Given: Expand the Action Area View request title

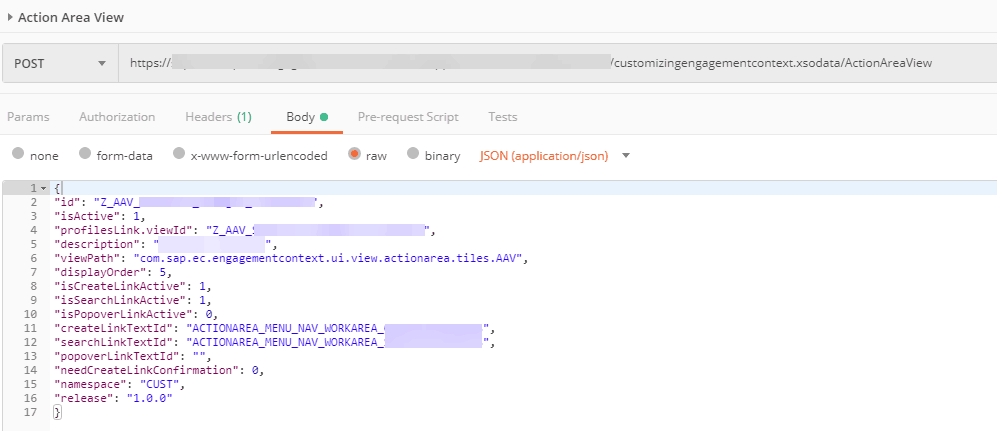Looking at the screenshot, I should [10, 17].
